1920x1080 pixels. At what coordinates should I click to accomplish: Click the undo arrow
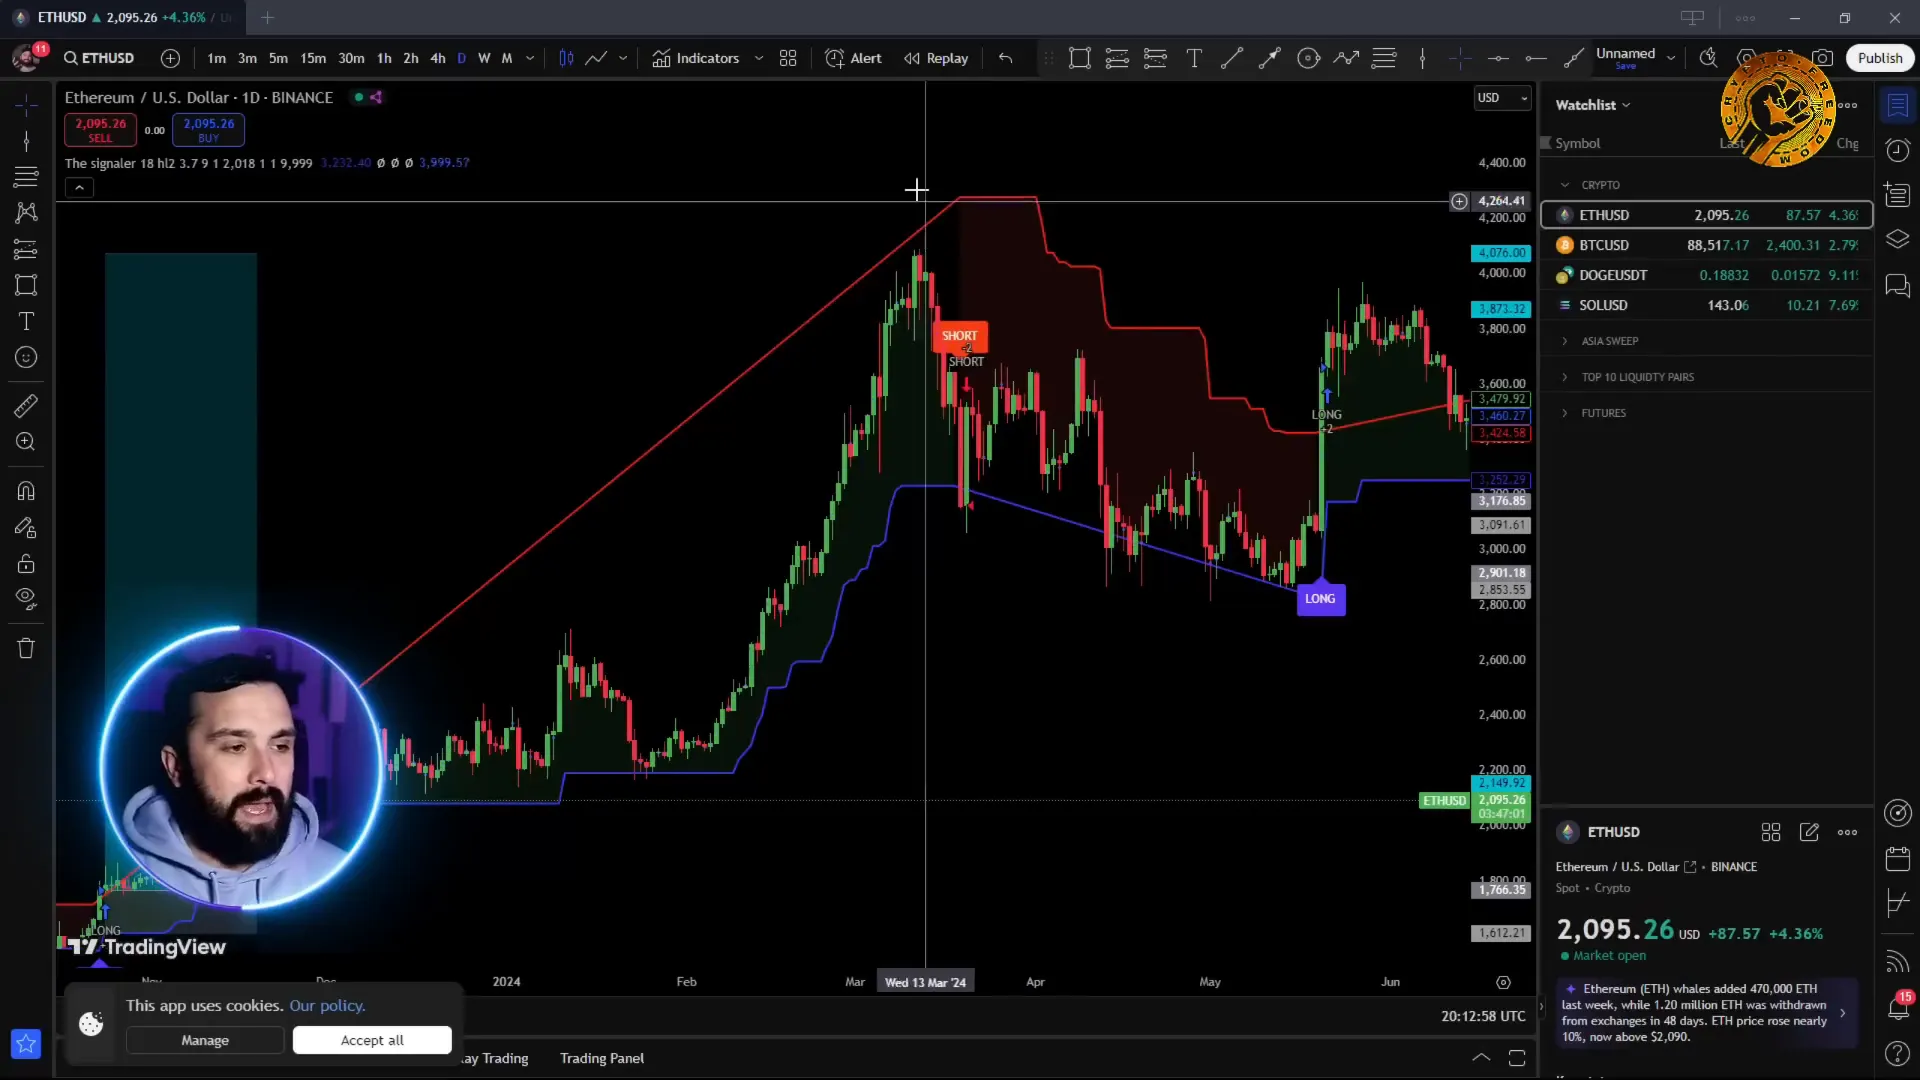(1005, 58)
